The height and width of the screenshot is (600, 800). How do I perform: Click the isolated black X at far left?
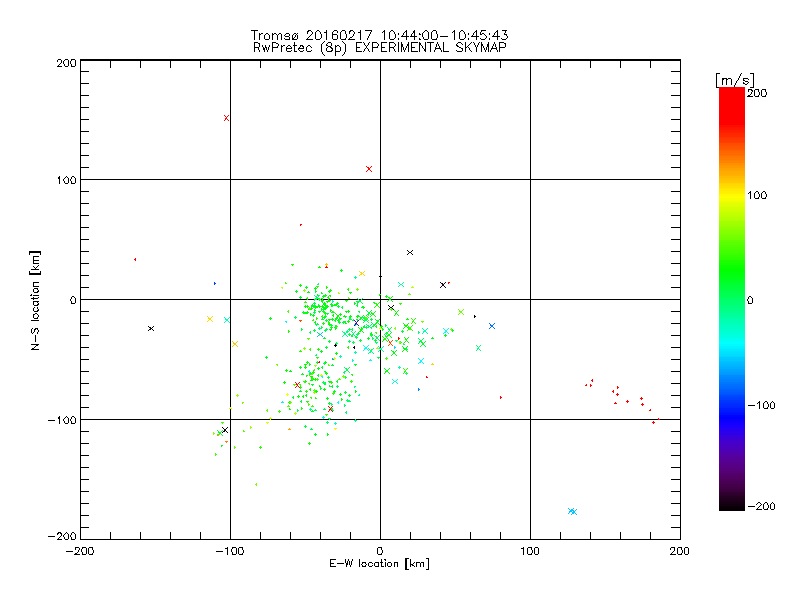[151, 329]
